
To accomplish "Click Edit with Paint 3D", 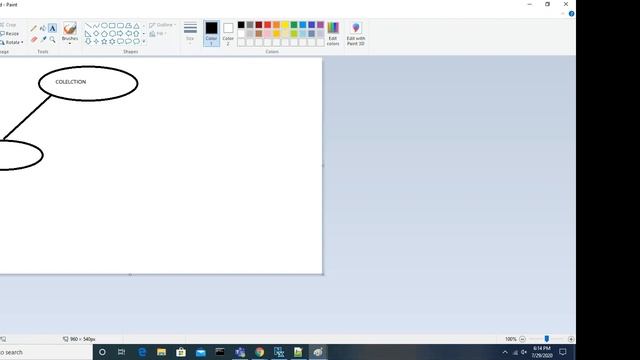I will (x=356, y=33).
